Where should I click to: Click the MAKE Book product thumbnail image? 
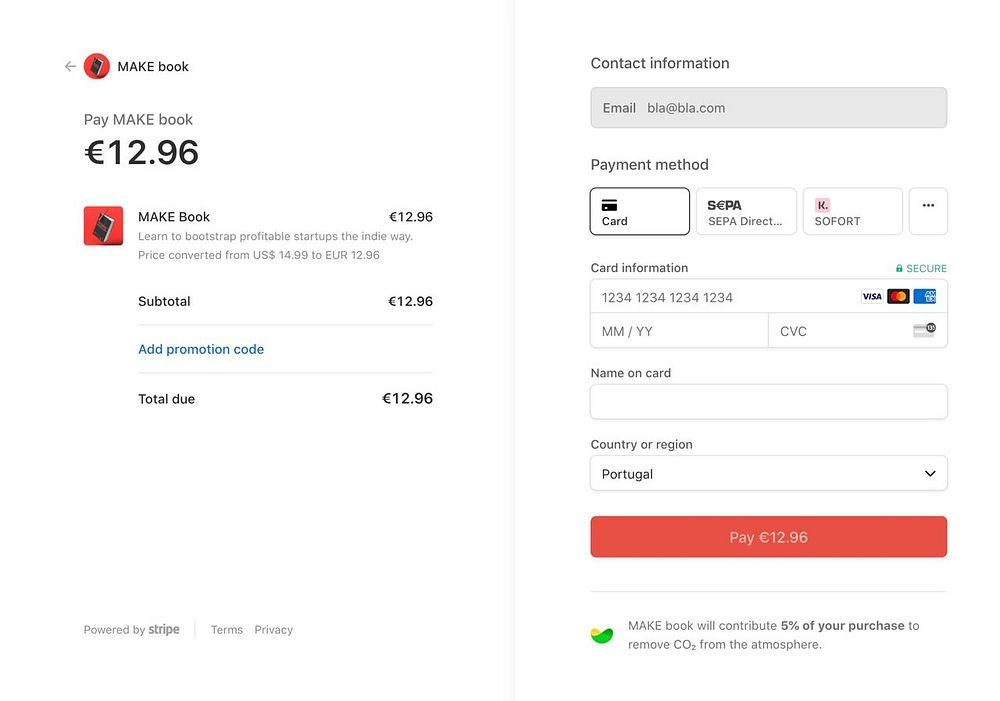click(x=103, y=226)
